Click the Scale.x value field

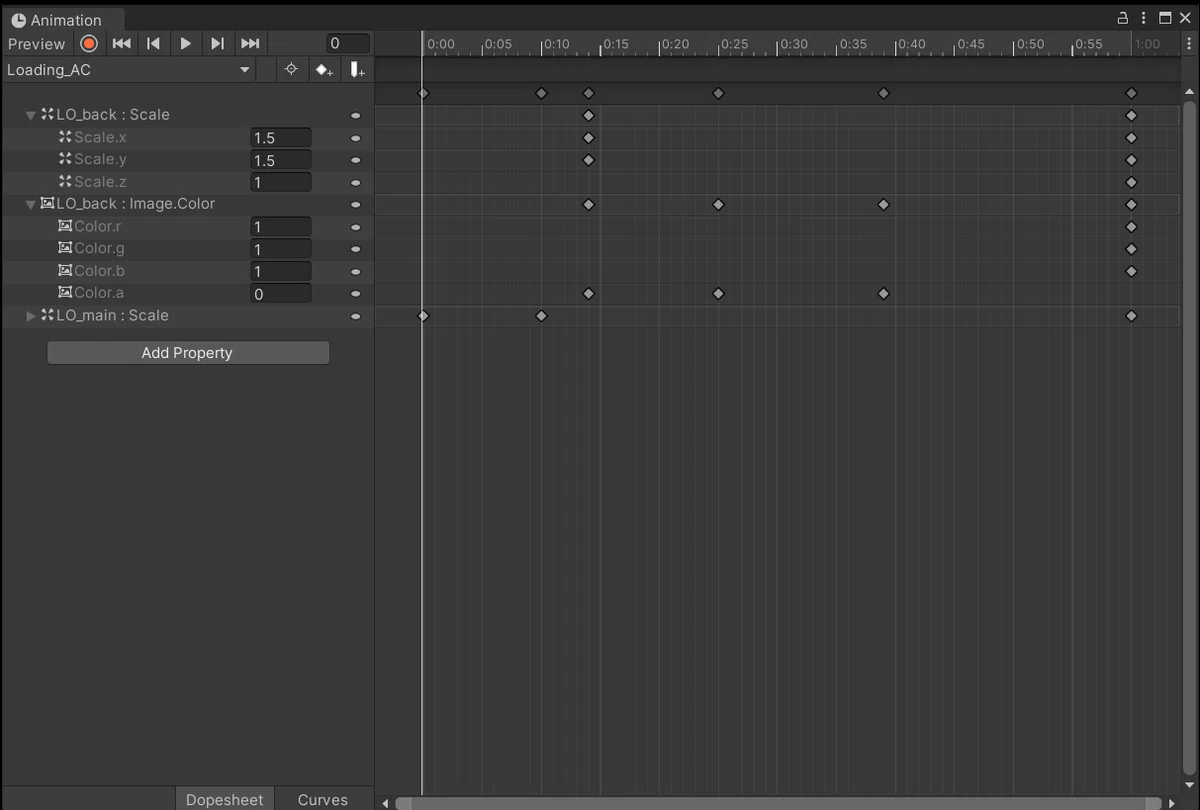tap(280, 138)
